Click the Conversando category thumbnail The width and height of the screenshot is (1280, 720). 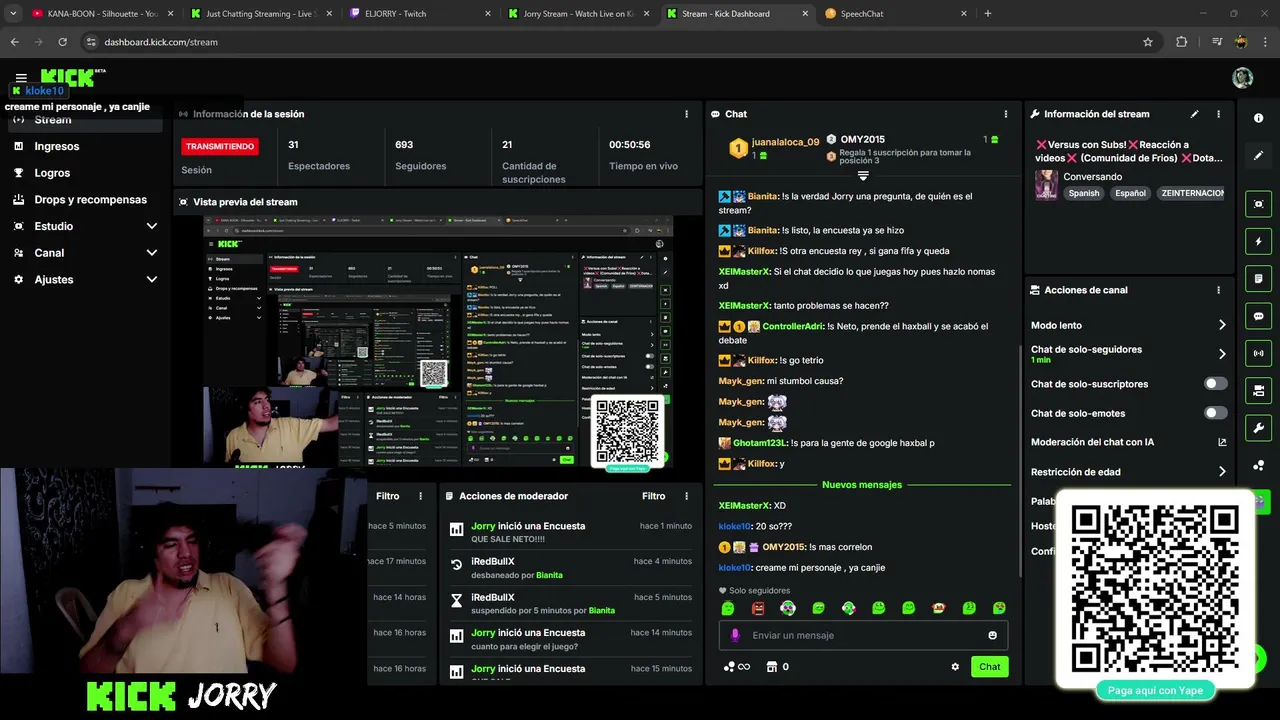tap(1046, 185)
